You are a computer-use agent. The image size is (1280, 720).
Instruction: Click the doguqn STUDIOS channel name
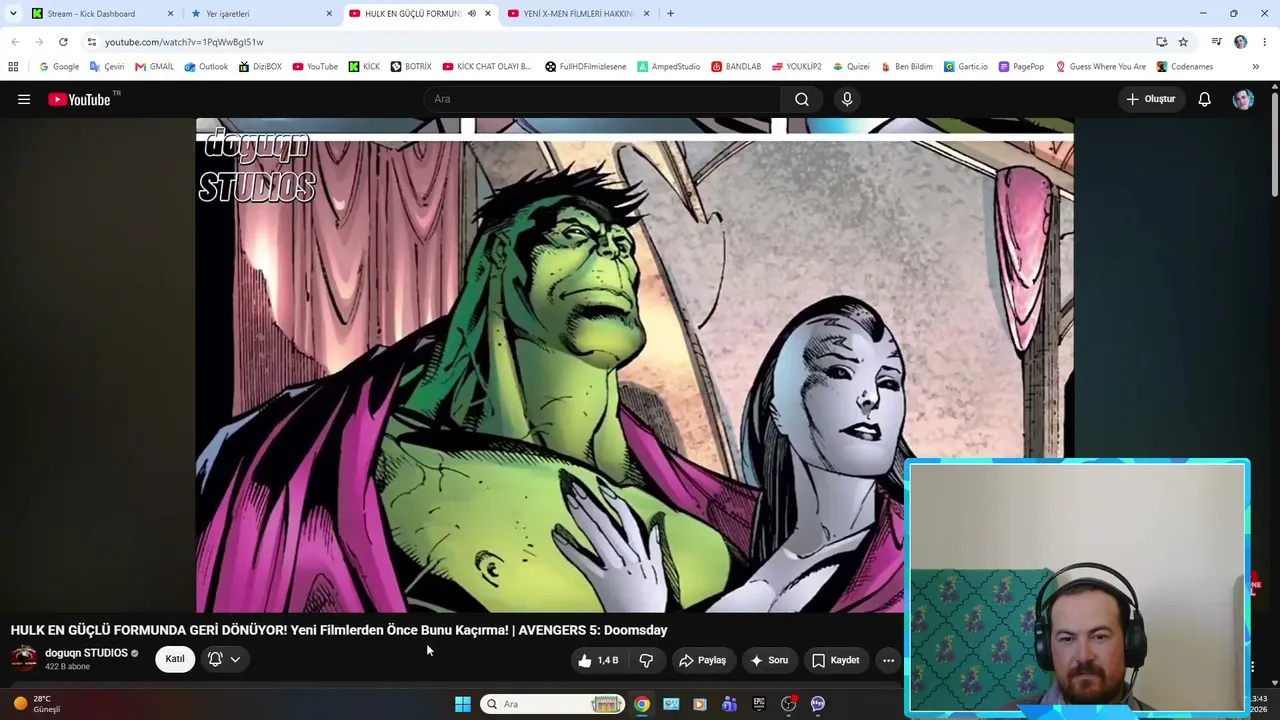pos(86,653)
